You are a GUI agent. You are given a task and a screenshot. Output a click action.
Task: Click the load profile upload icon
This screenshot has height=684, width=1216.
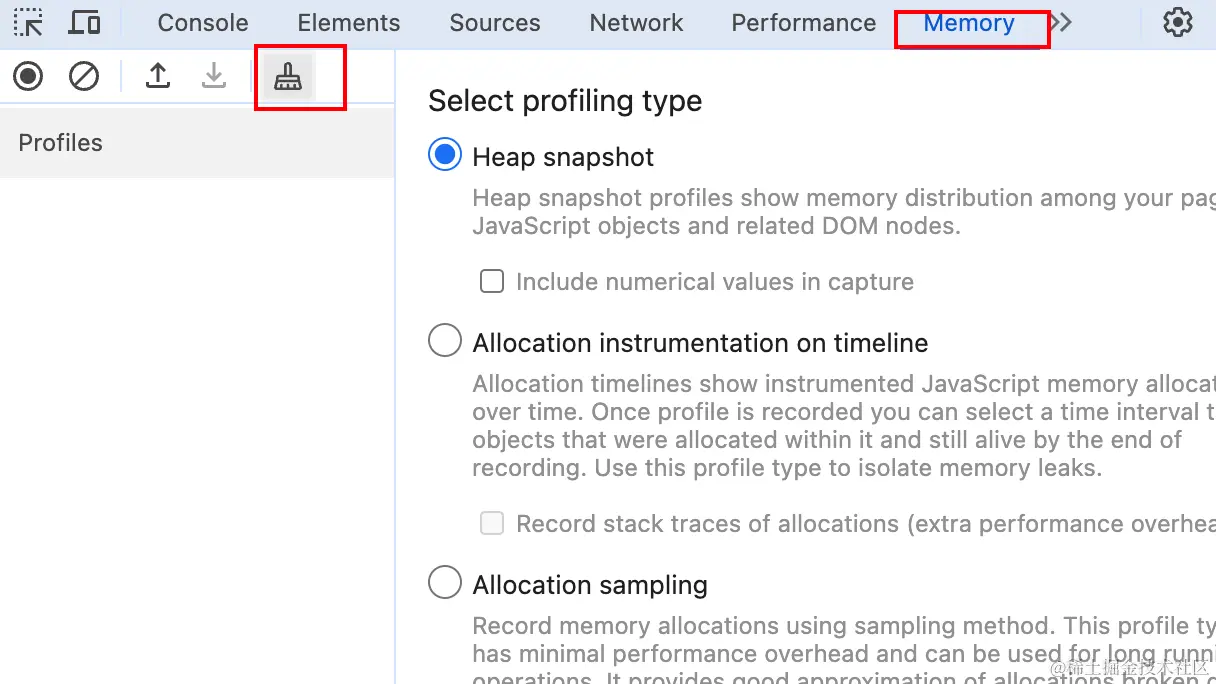tap(158, 76)
